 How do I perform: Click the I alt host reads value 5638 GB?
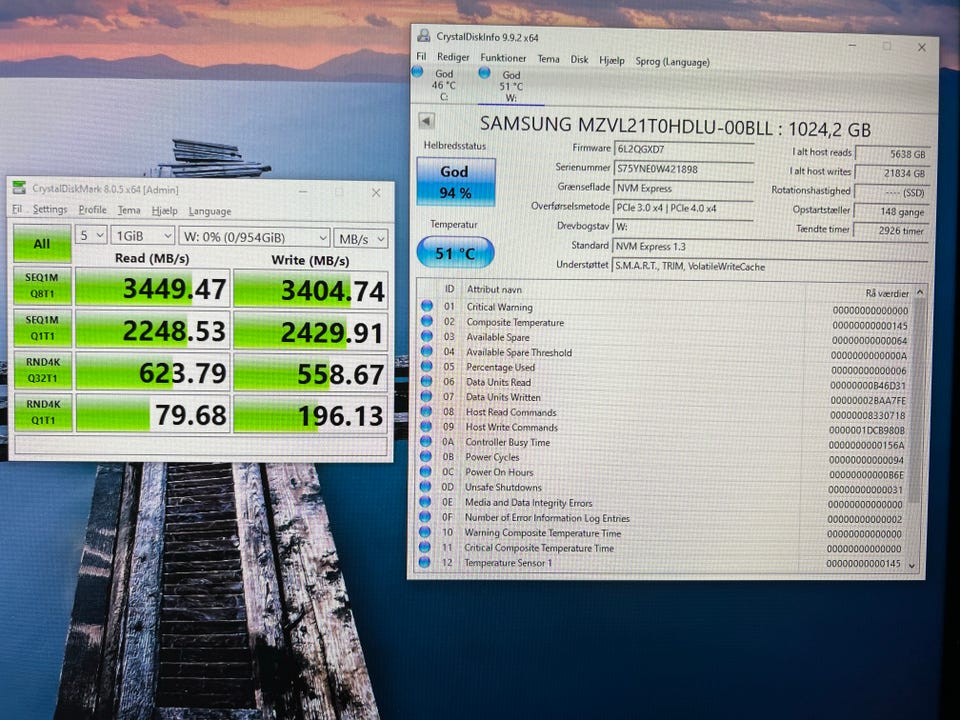point(891,154)
